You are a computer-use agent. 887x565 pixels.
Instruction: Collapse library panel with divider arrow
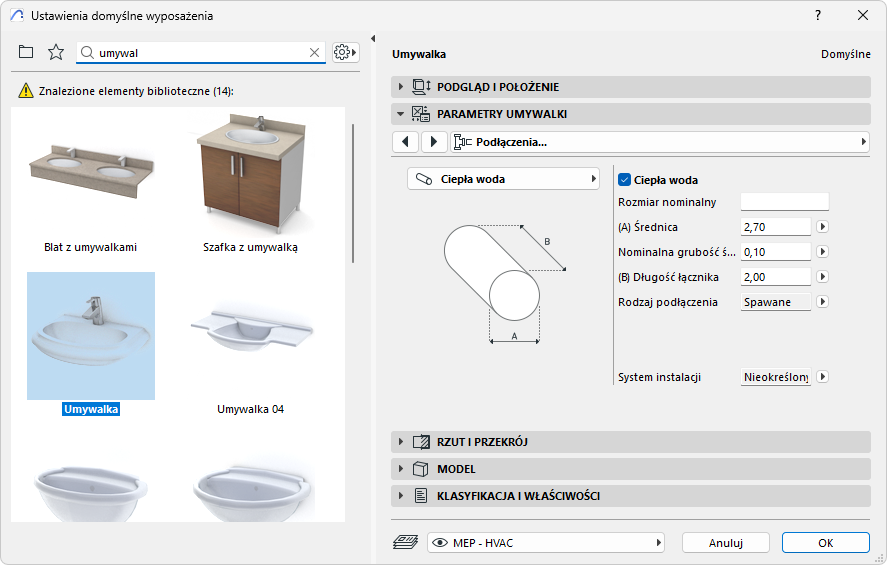372,39
